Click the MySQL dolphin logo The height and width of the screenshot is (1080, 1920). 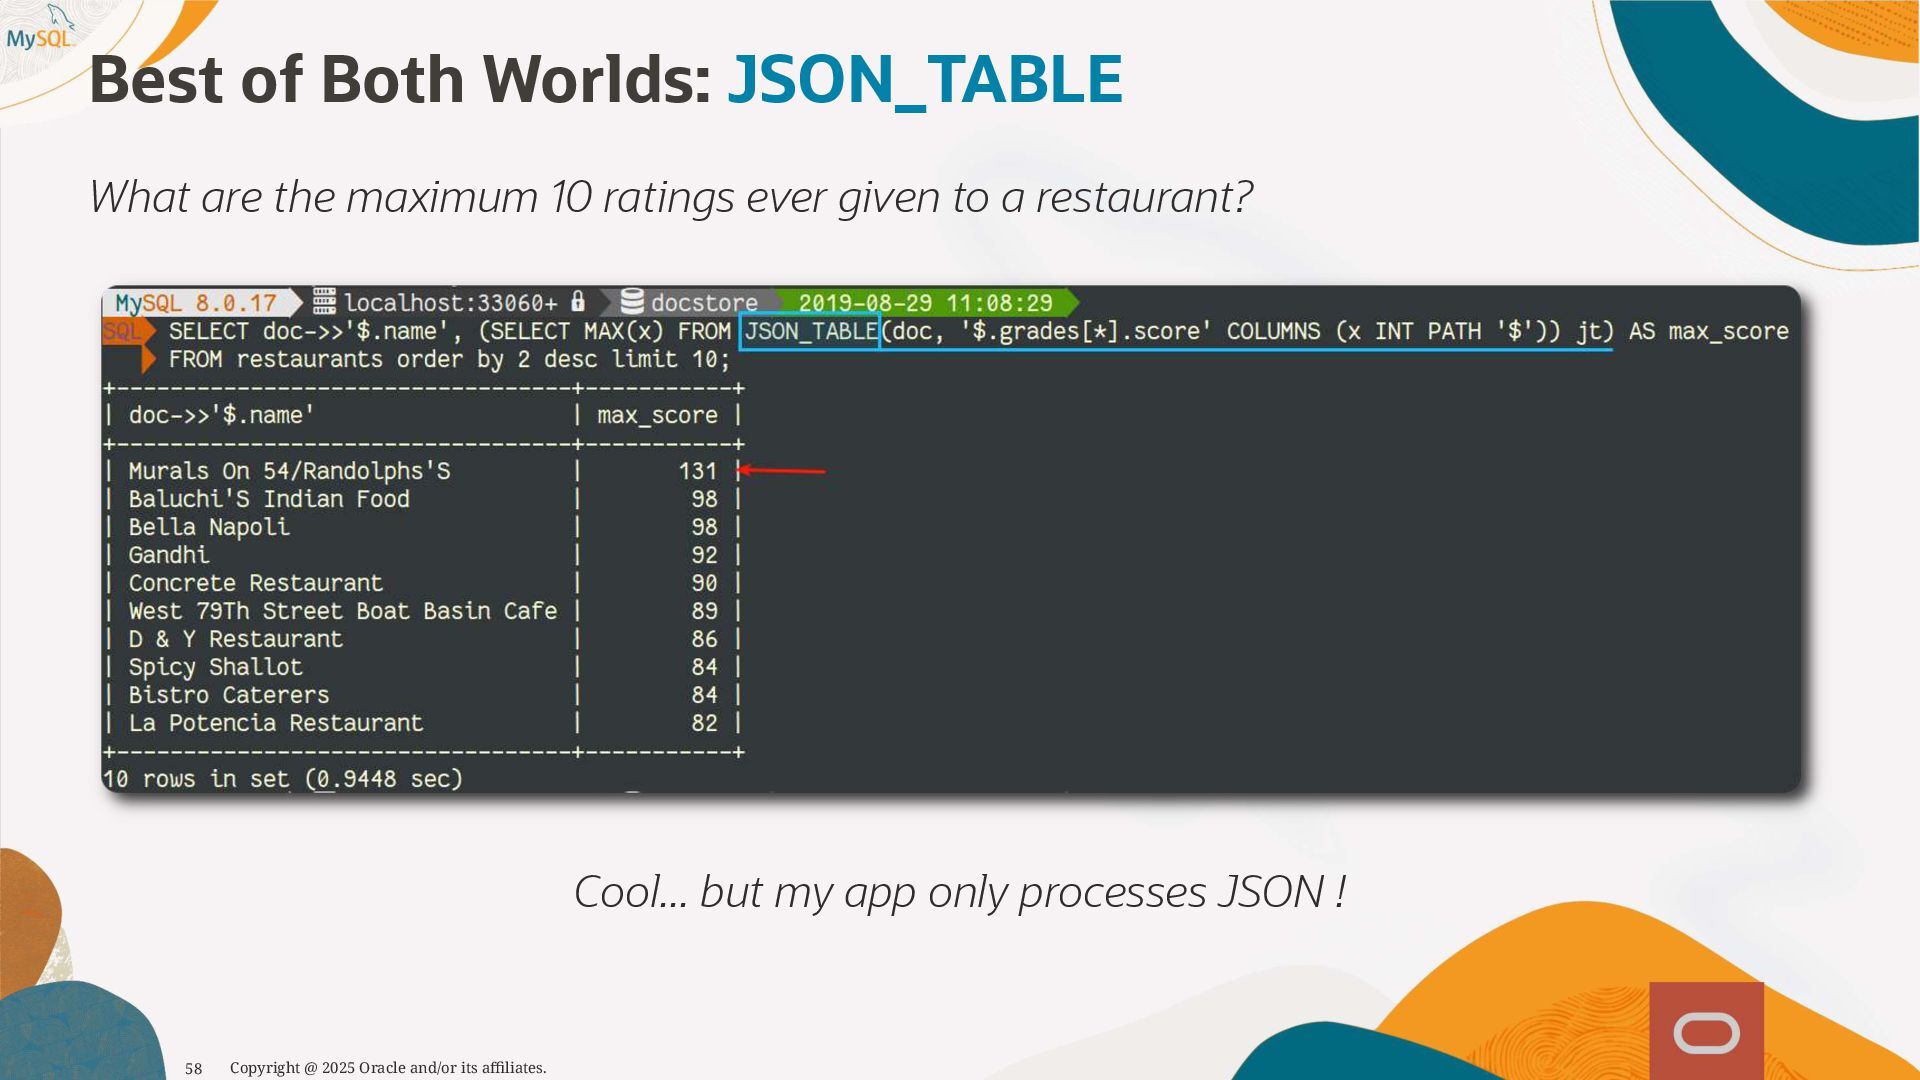point(42,28)
